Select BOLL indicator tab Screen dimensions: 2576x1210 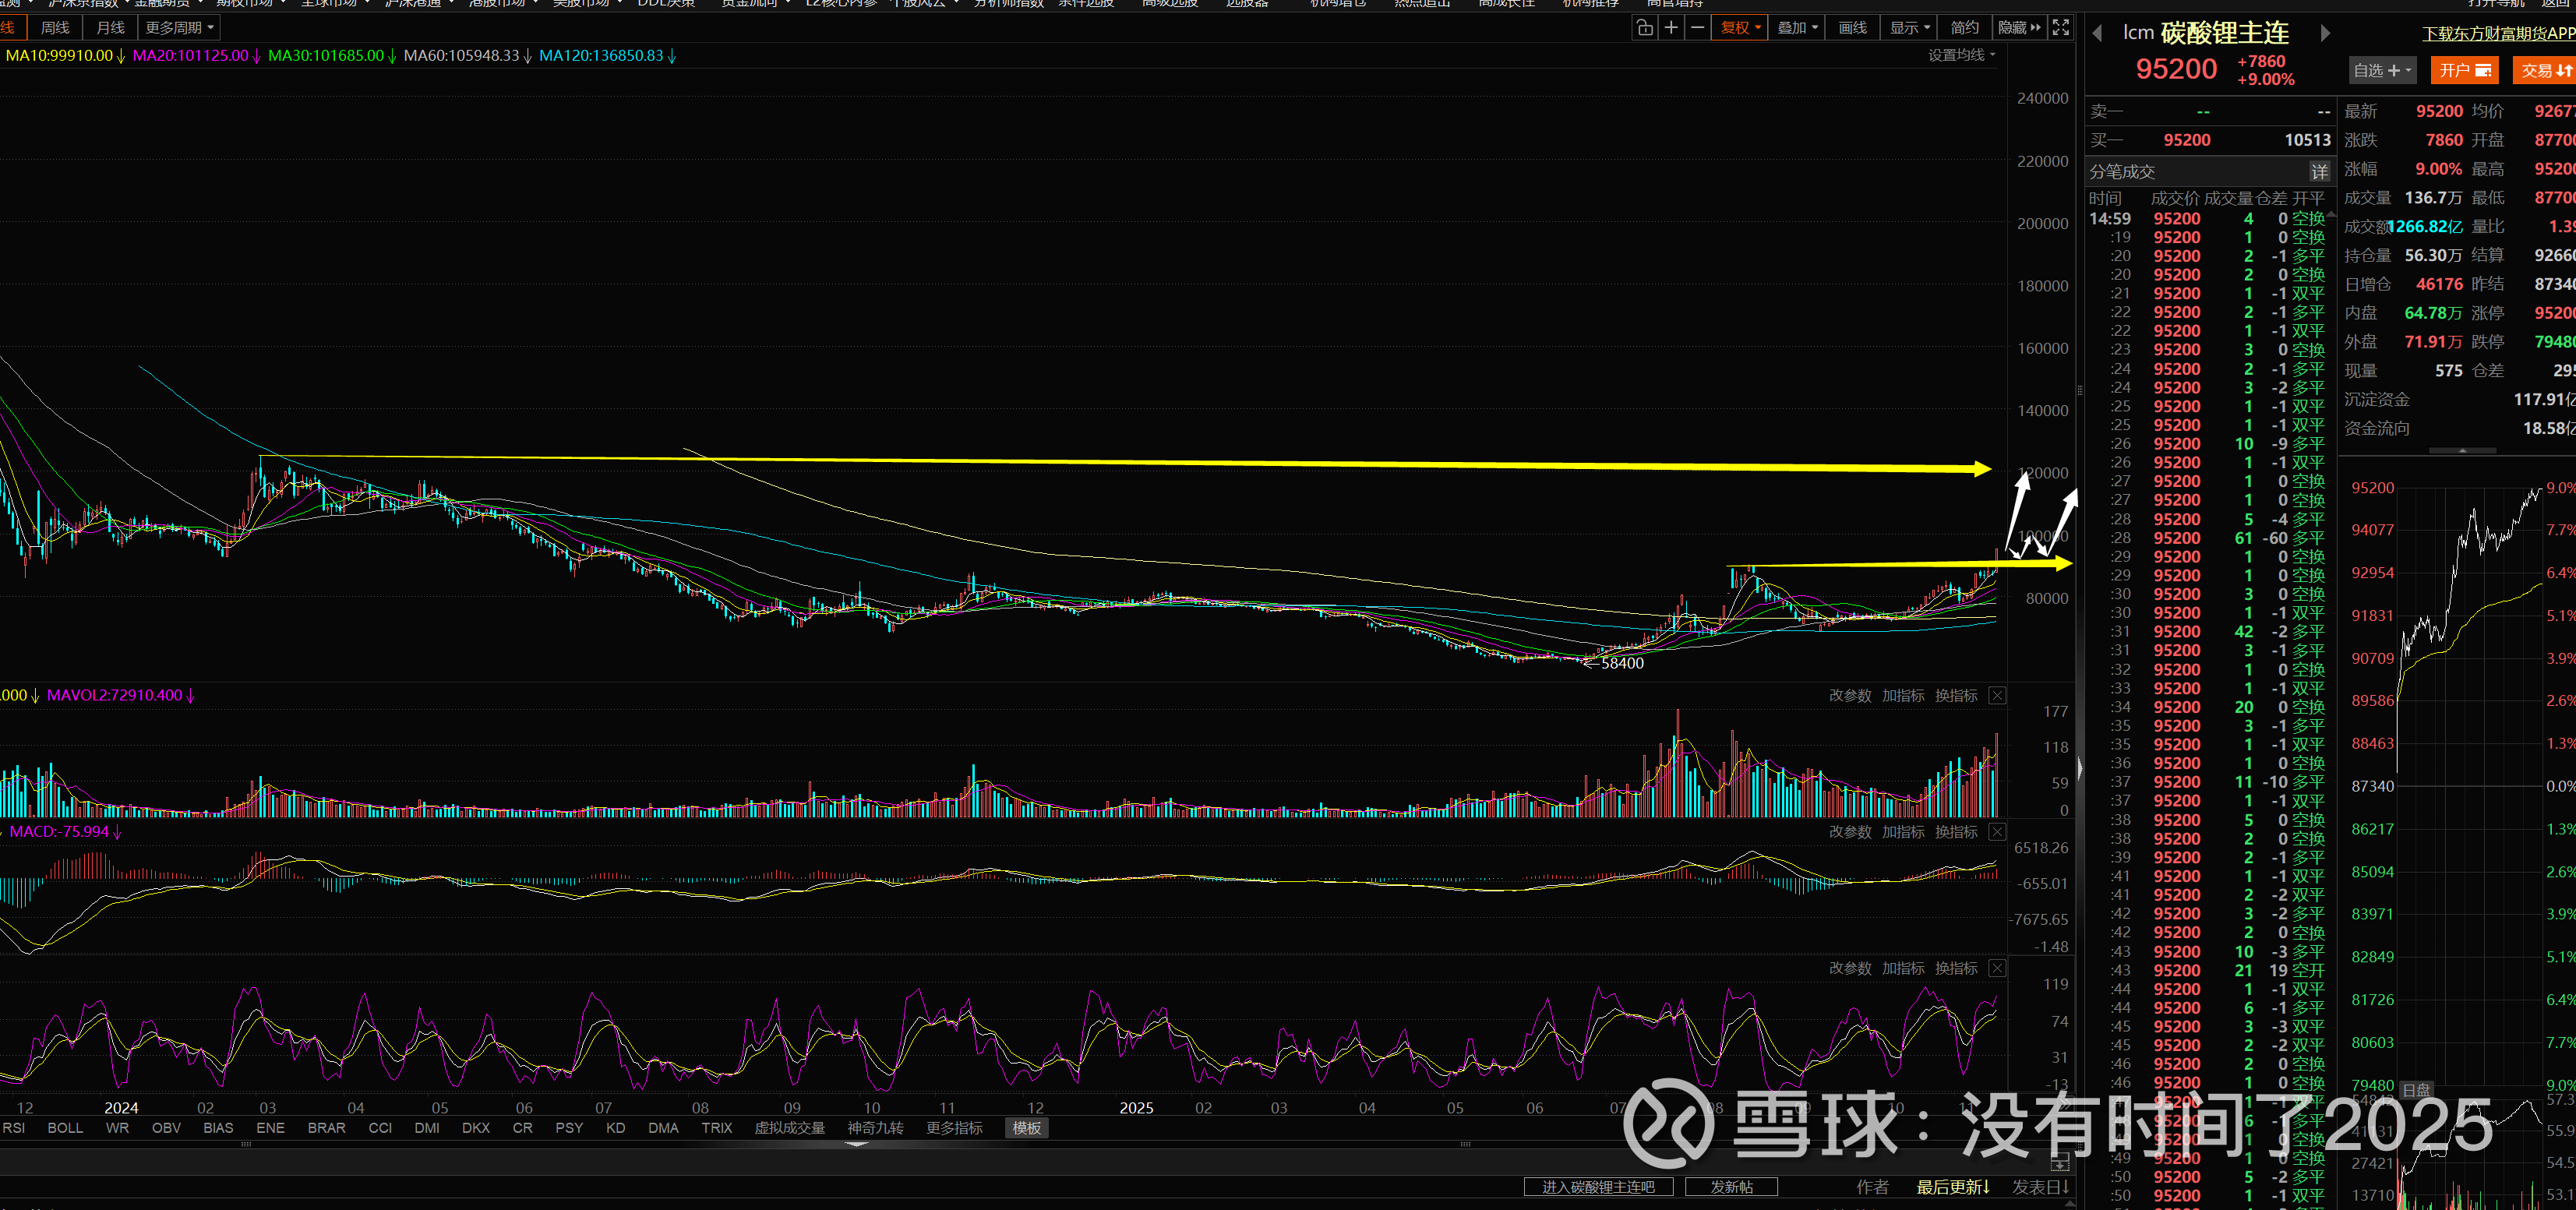pyautogui.click(x=65, y=1128)
